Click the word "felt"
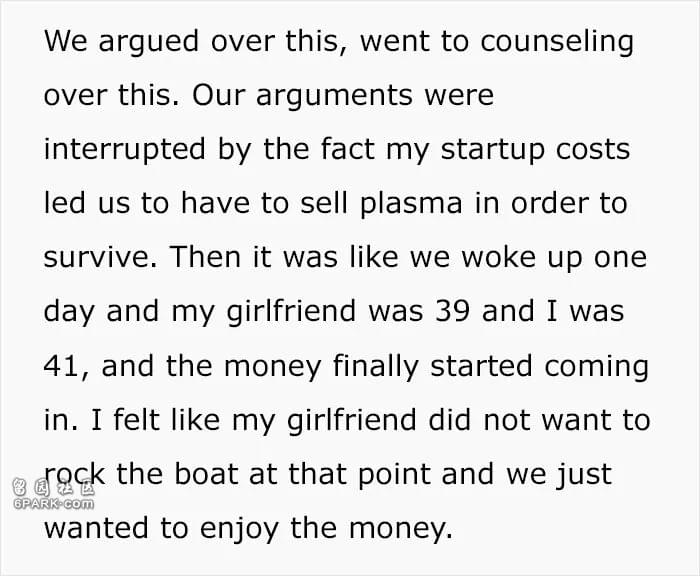This screenshot has width=700, height=576. [x=128, y=418]
